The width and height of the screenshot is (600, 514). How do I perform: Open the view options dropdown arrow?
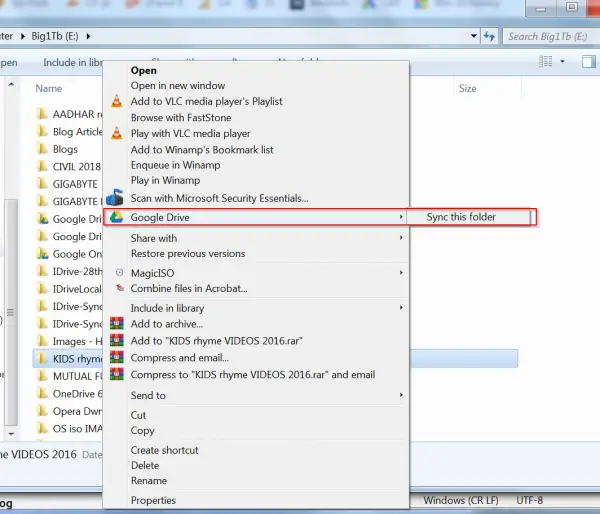(562, 61)
